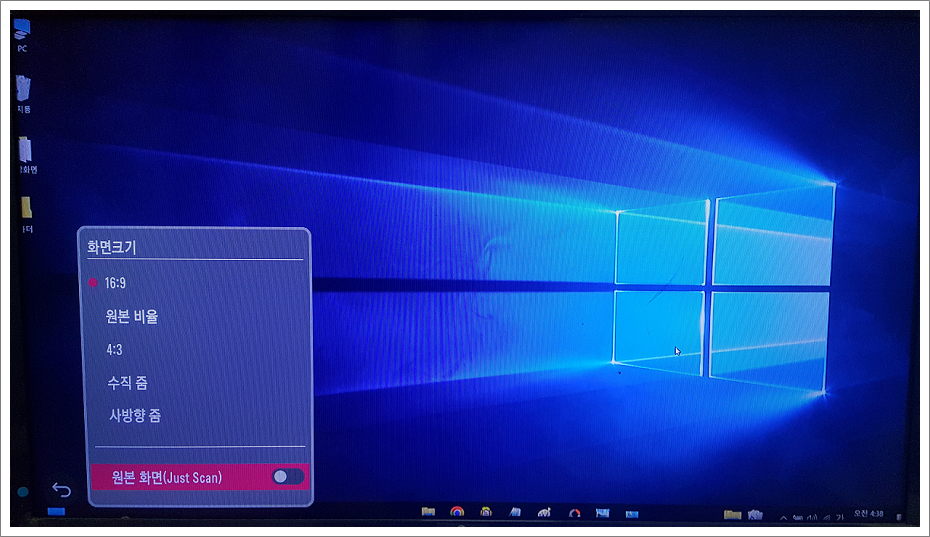
Task: Open the light blue window taskbar icon
Action: tap(603, 513)
